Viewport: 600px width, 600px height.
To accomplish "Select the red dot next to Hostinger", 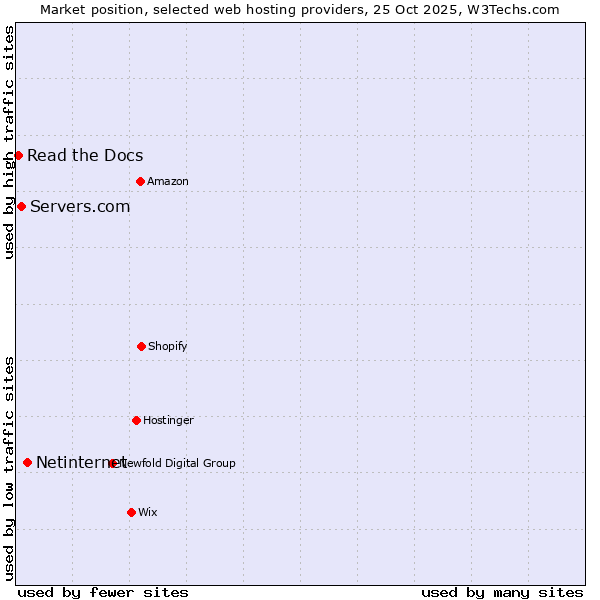I will coord(136,420).
